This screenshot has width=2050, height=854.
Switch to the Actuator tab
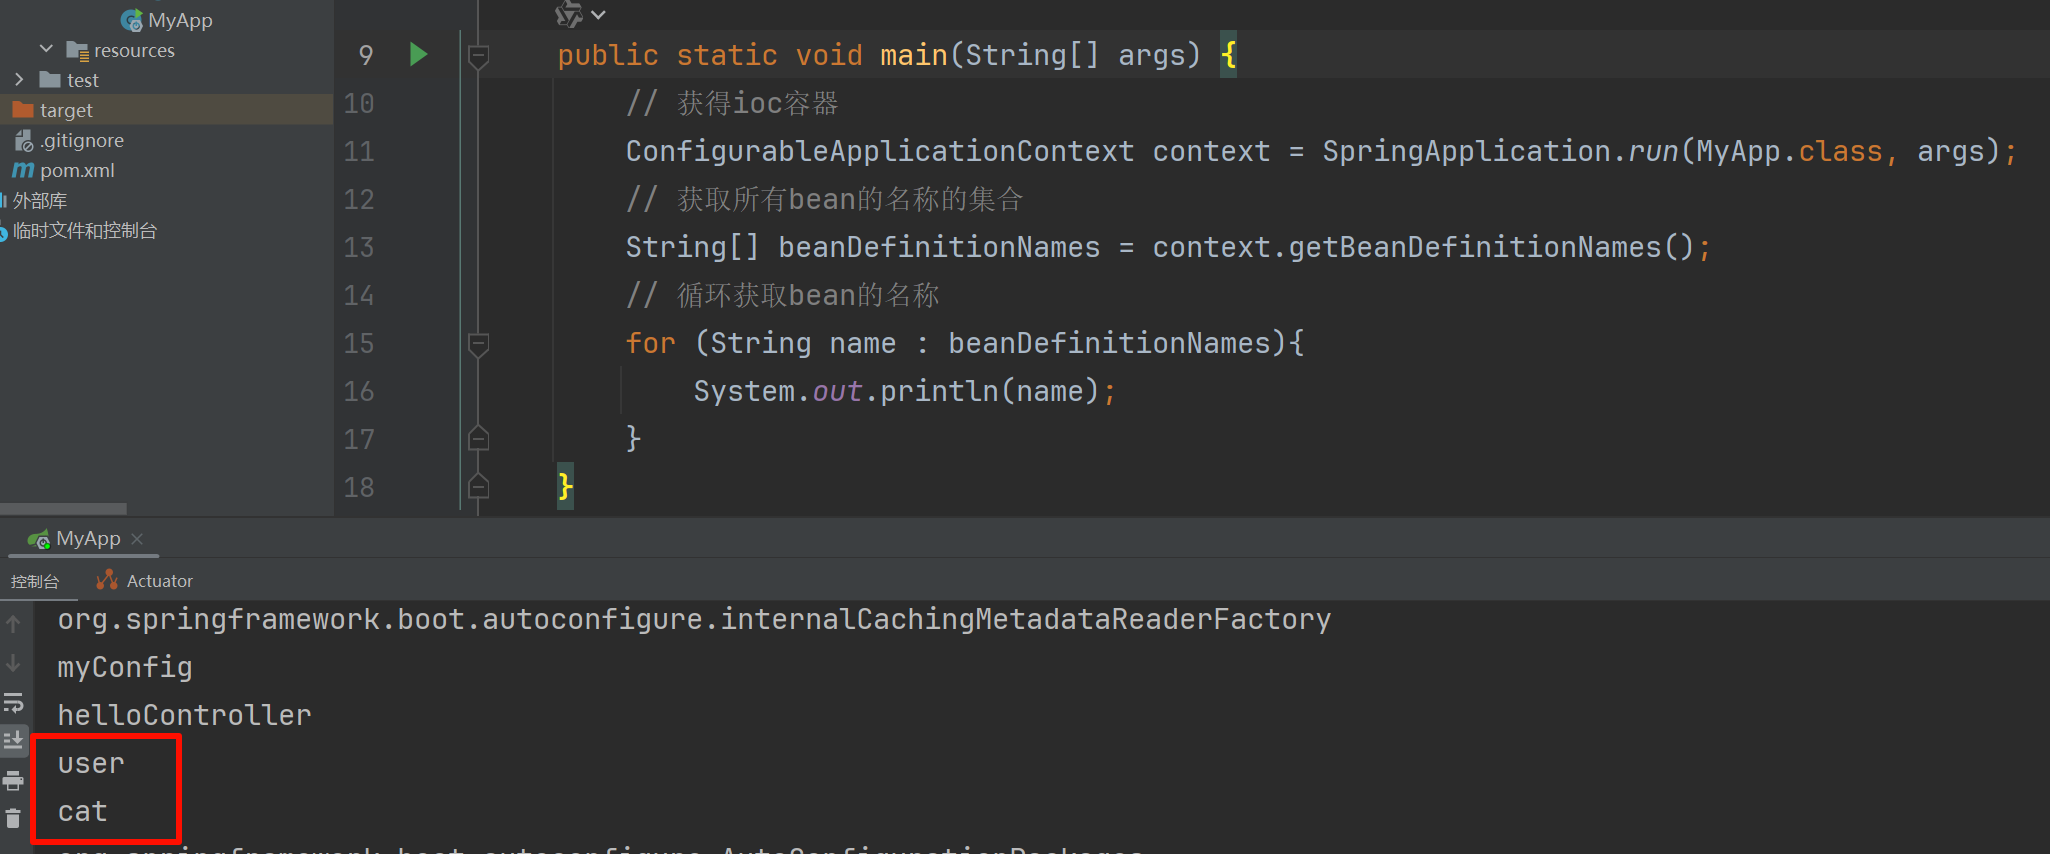click(145, 581)
